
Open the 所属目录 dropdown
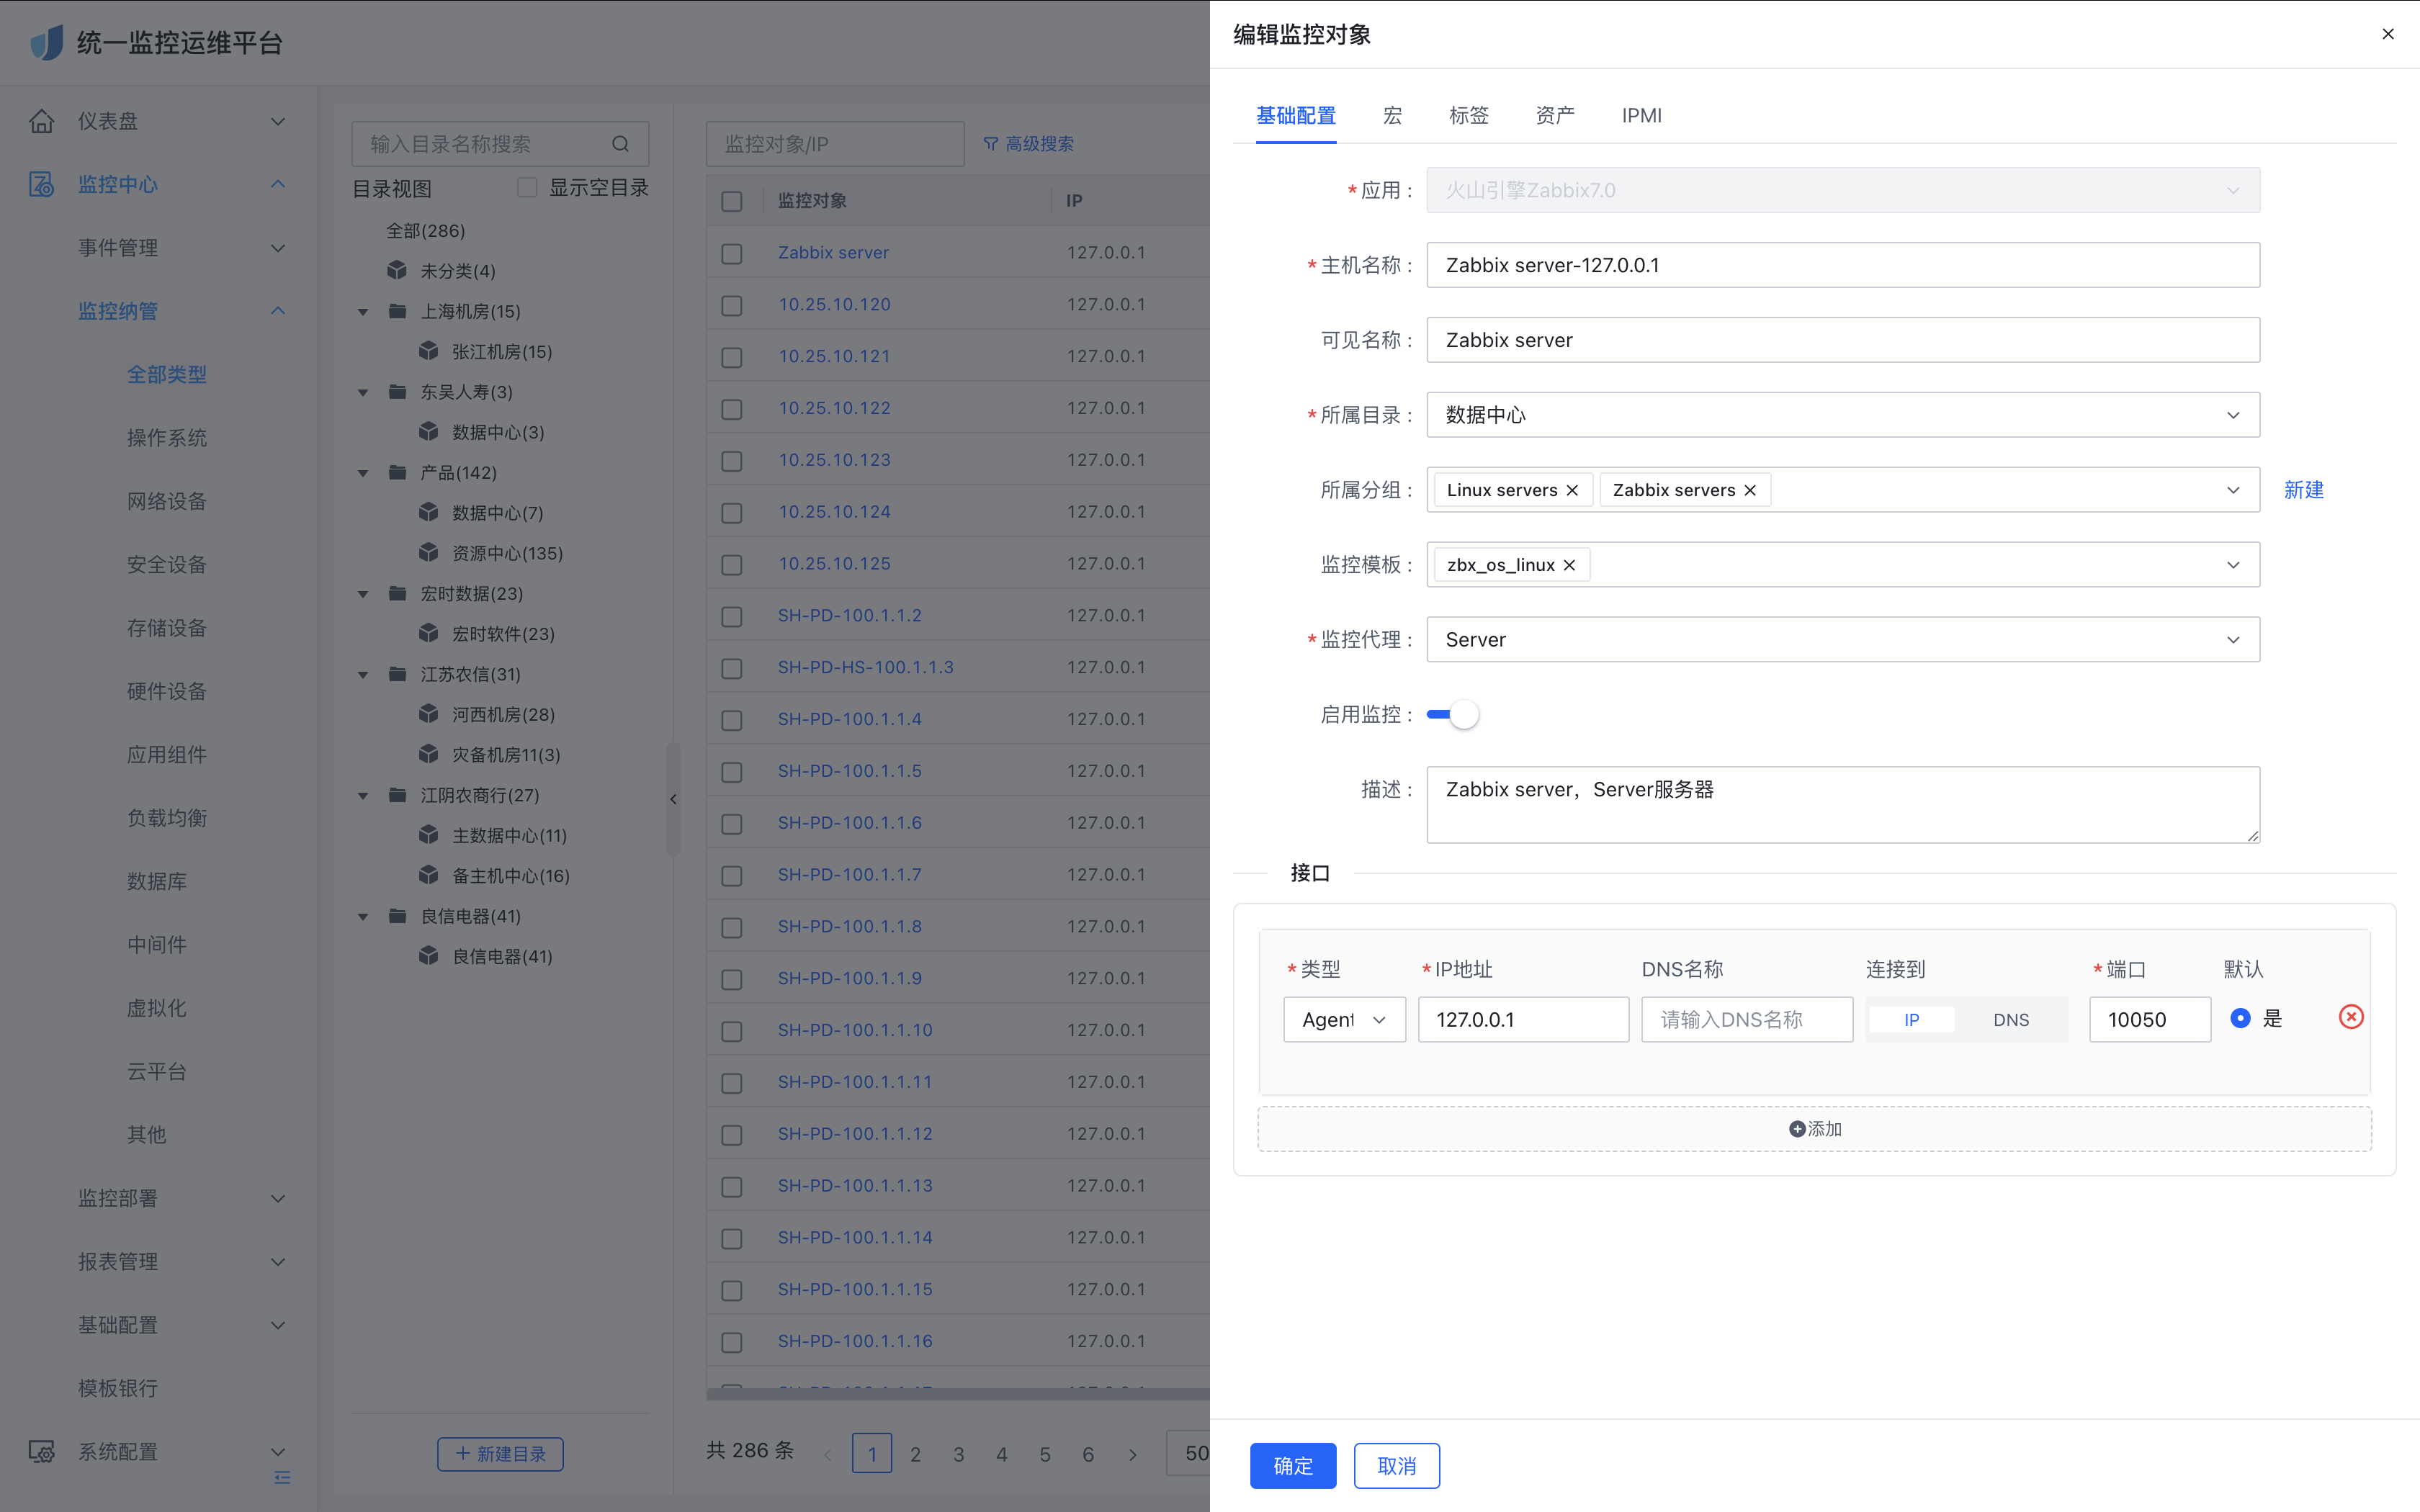1842,415
